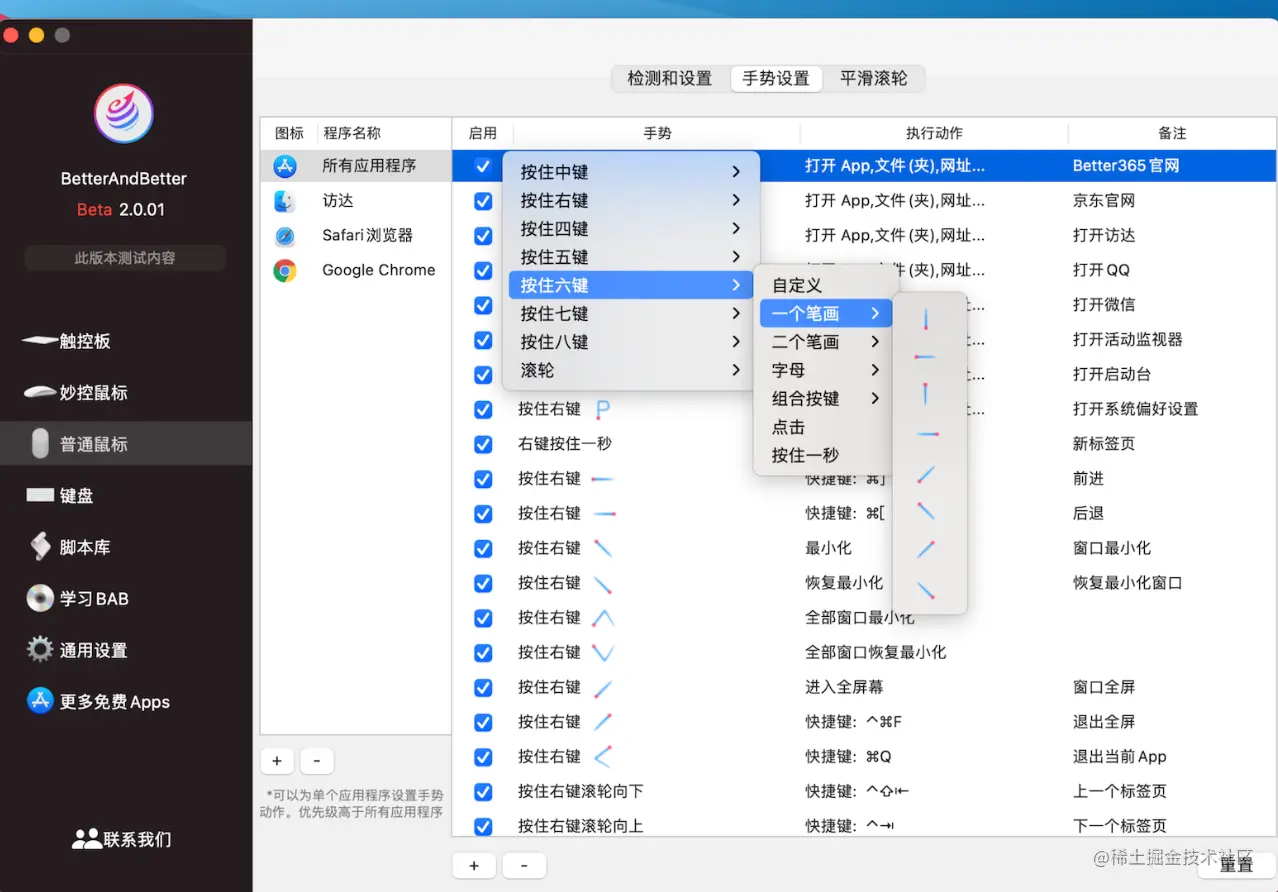Select the diagonal stroke with lower-left red dot
Viewport: 1278px width, 892px height.
pos(927,474)
